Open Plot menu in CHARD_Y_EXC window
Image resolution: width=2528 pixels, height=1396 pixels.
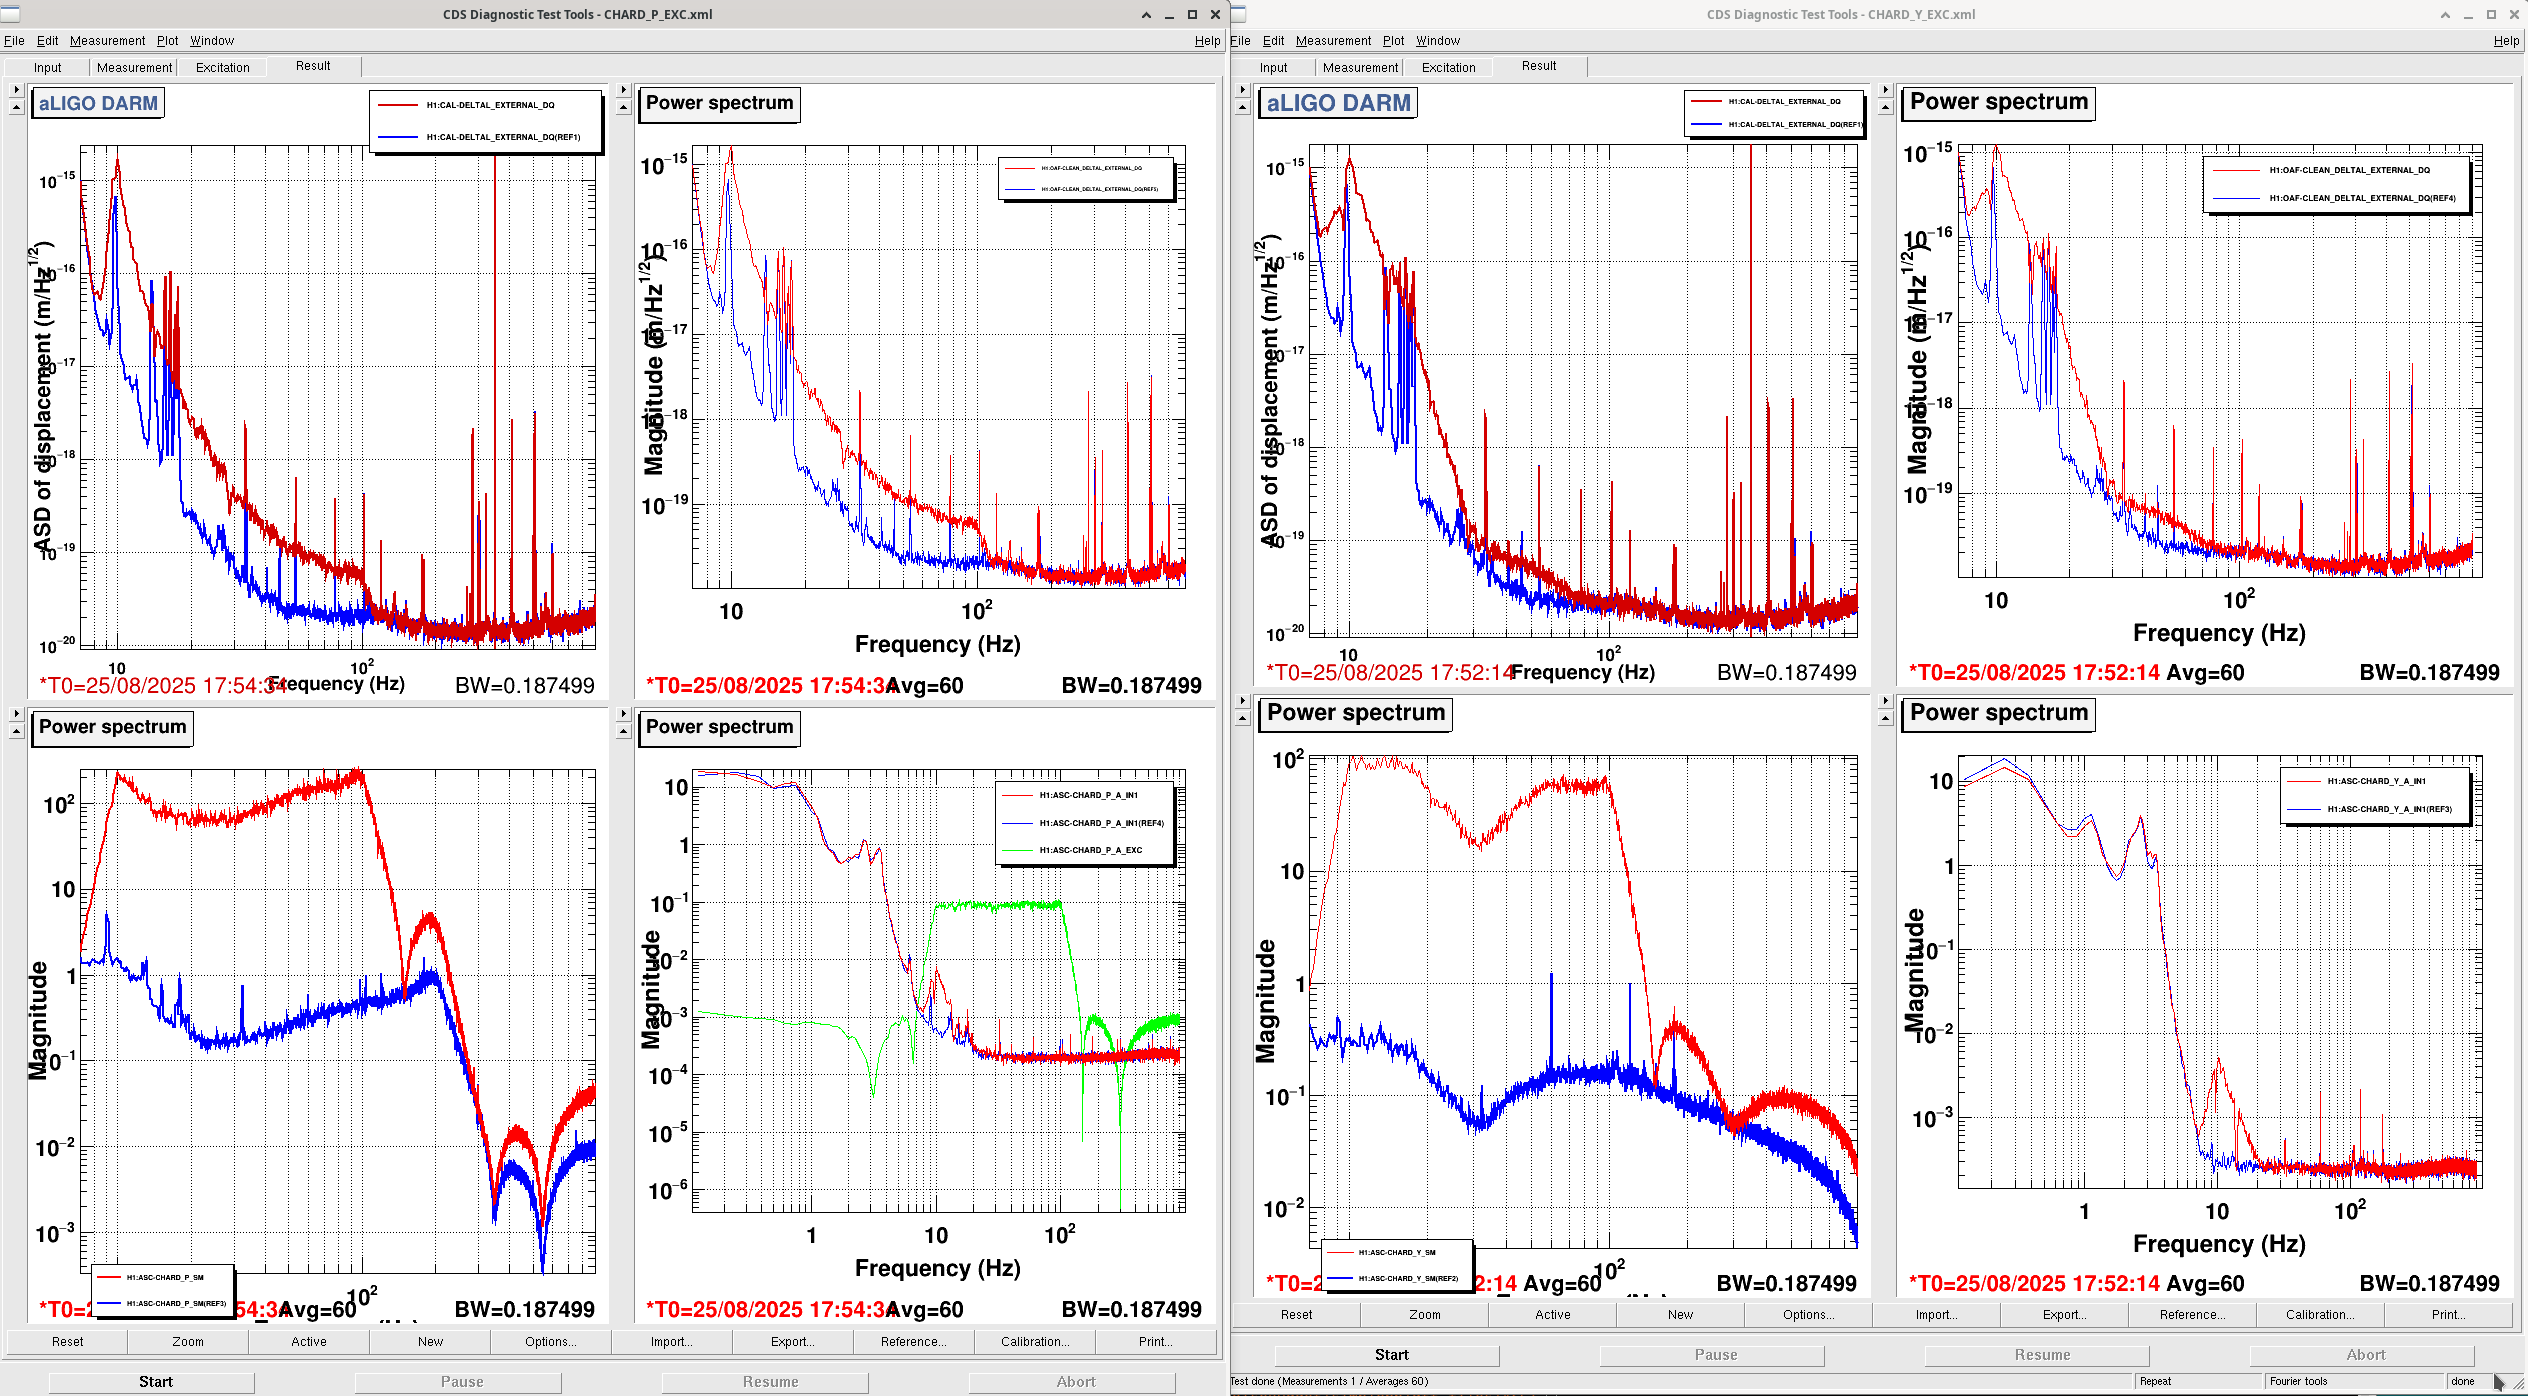1393,40
